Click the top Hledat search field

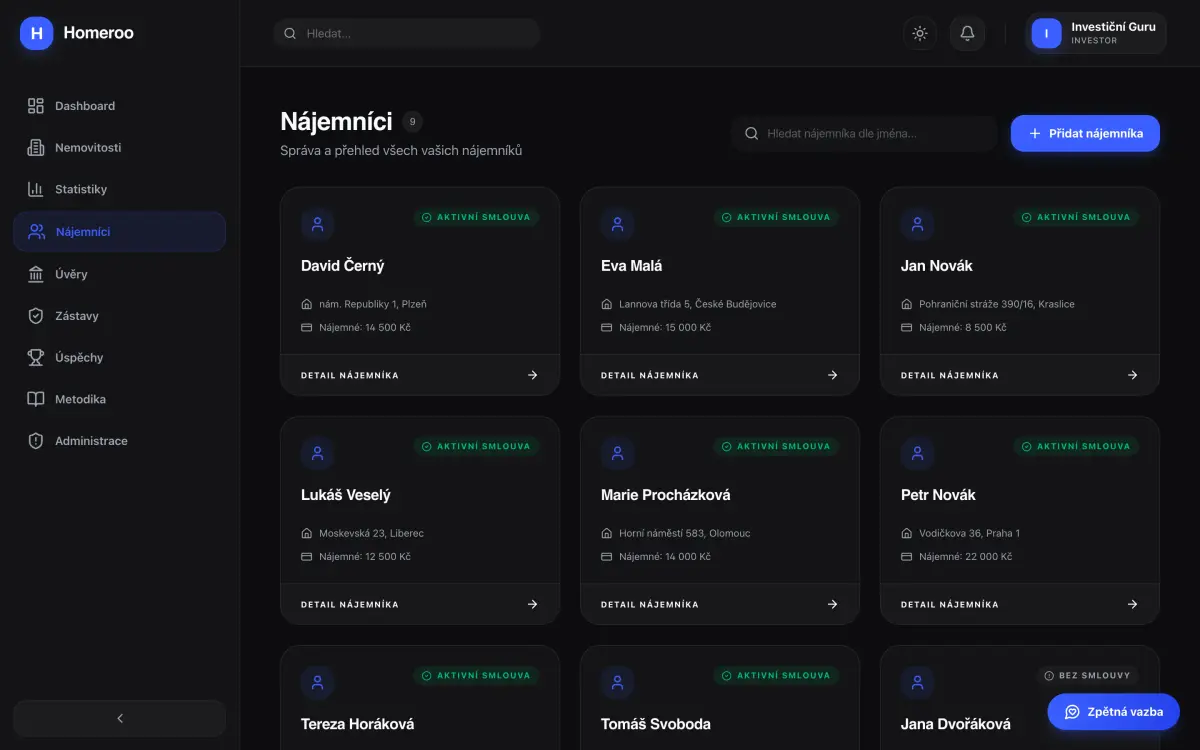point(407,33)
